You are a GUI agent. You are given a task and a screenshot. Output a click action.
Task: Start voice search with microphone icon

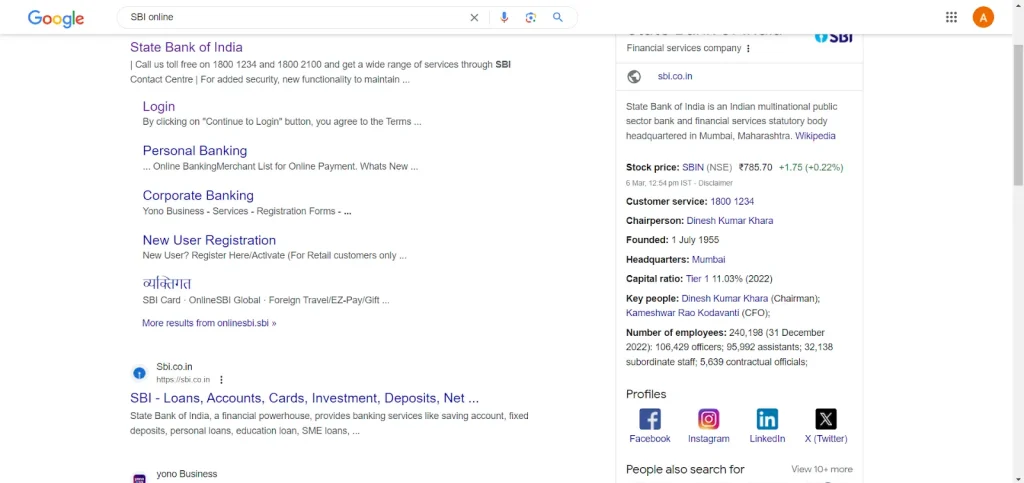click(x=504, y=18)
